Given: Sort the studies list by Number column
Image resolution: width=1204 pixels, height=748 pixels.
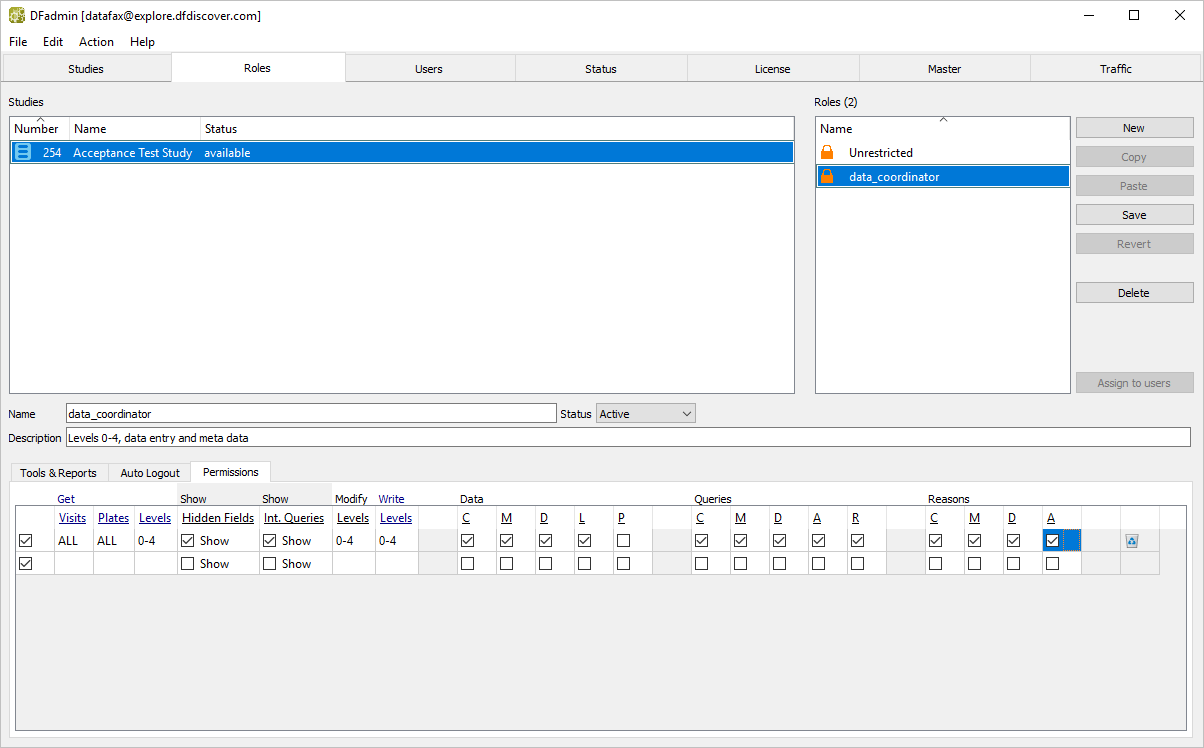Looking at the screenshot, I should click(x=36, y=129).
